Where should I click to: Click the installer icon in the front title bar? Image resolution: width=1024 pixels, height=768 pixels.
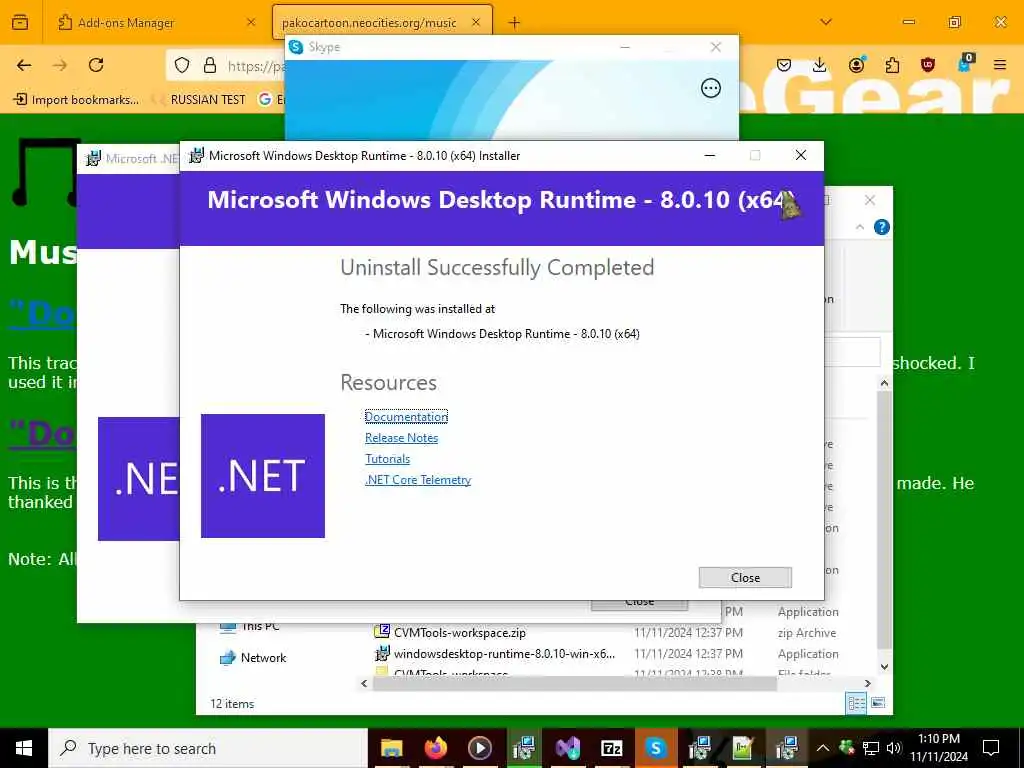(196, 155)
